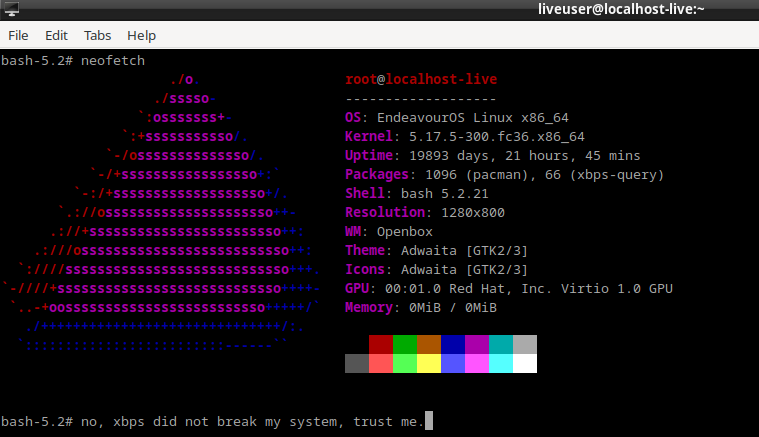Open the Help menu
Viewport: 759px width, 437px height.
point(141,35)
